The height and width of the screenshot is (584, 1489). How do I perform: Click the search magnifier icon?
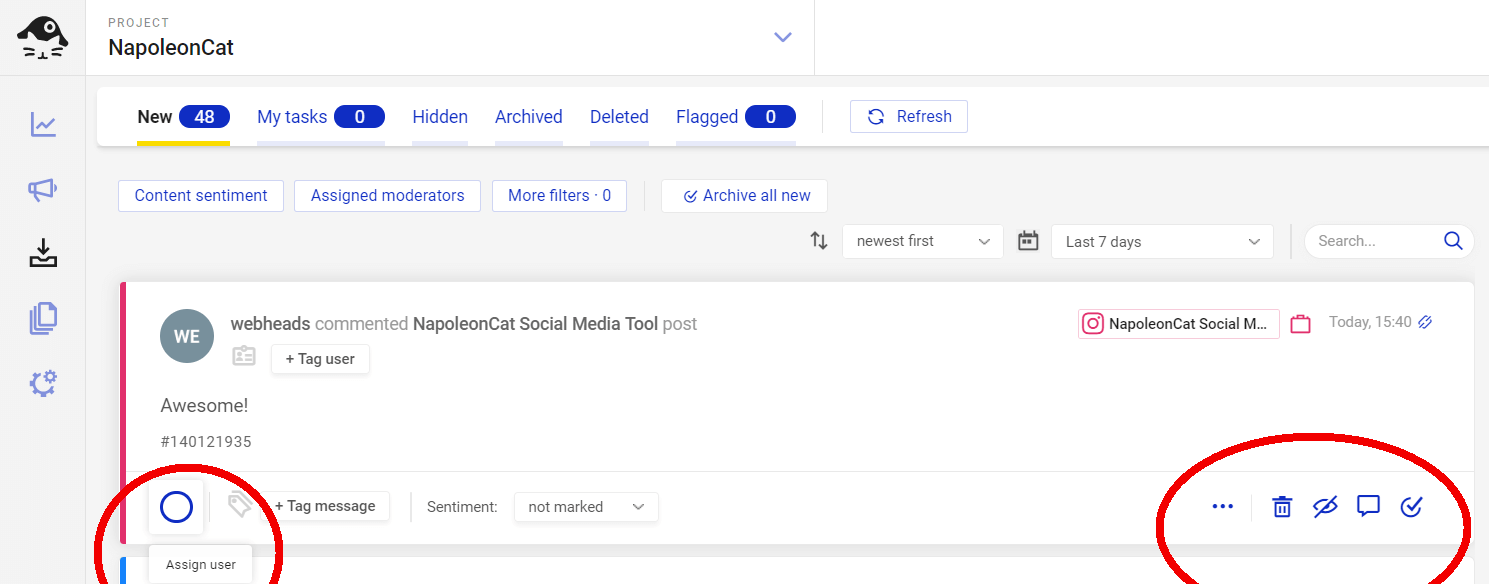coord(1453,241)
